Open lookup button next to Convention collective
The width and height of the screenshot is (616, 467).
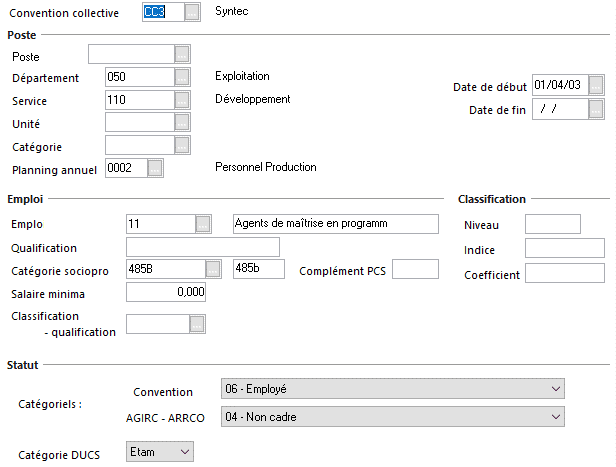coord(192,12)
